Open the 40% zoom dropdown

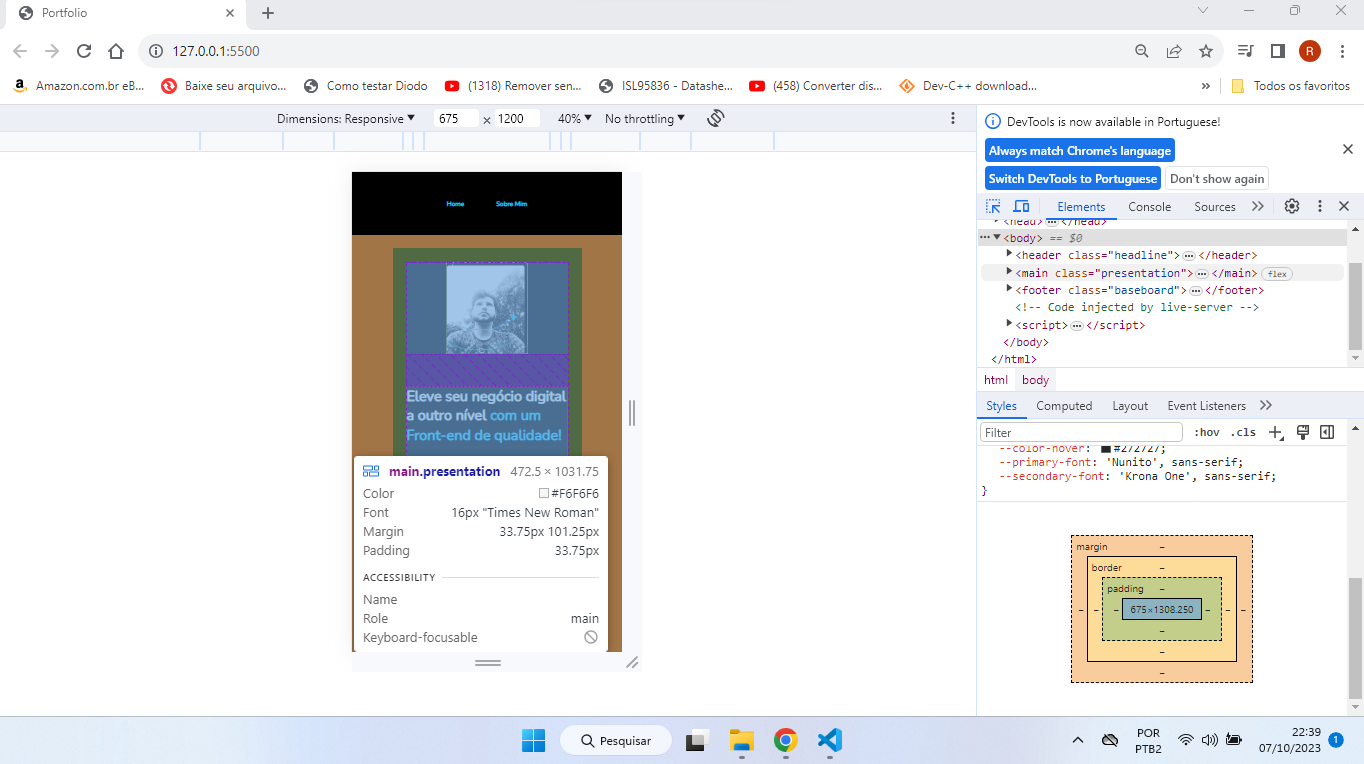click(575, 118)
